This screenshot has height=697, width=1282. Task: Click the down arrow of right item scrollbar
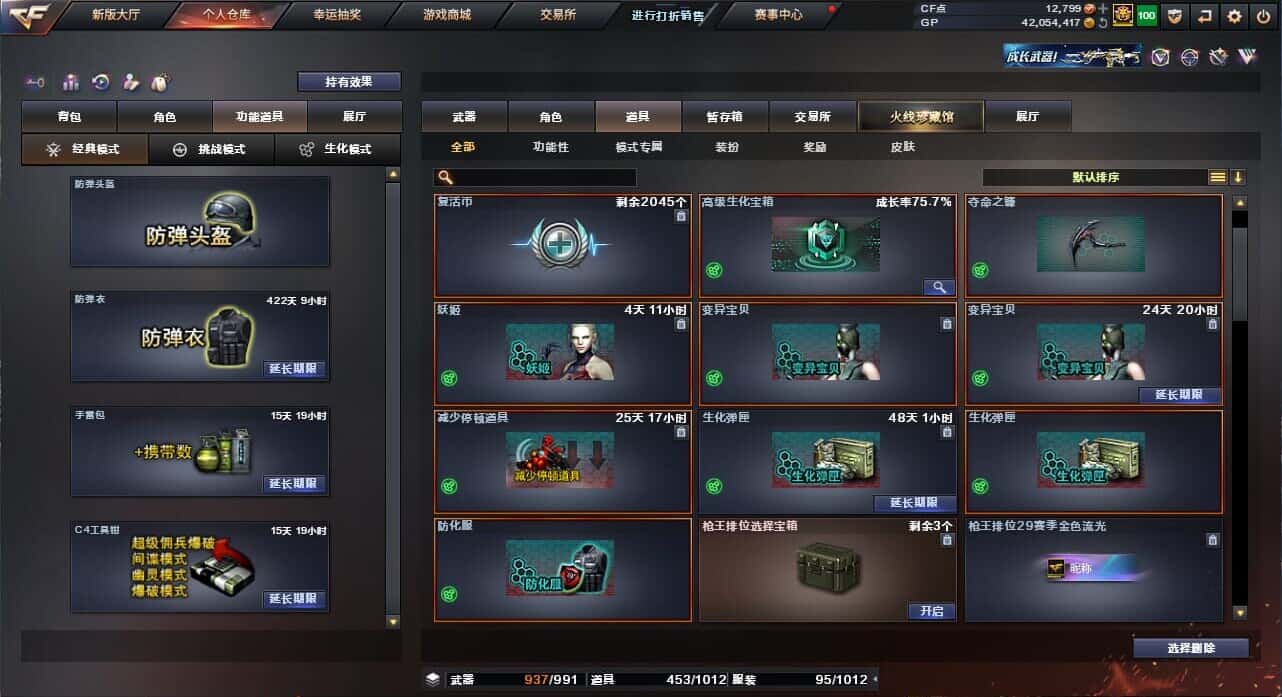click(1240, 612)
